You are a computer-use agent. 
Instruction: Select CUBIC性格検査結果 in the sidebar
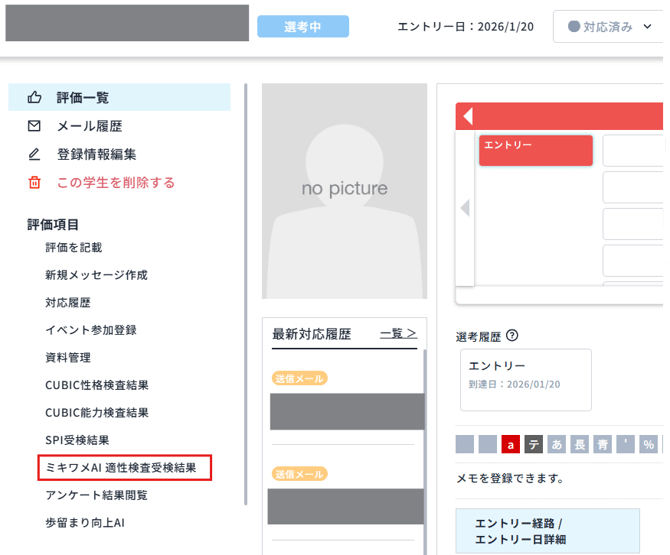click(x=96, y=385)
